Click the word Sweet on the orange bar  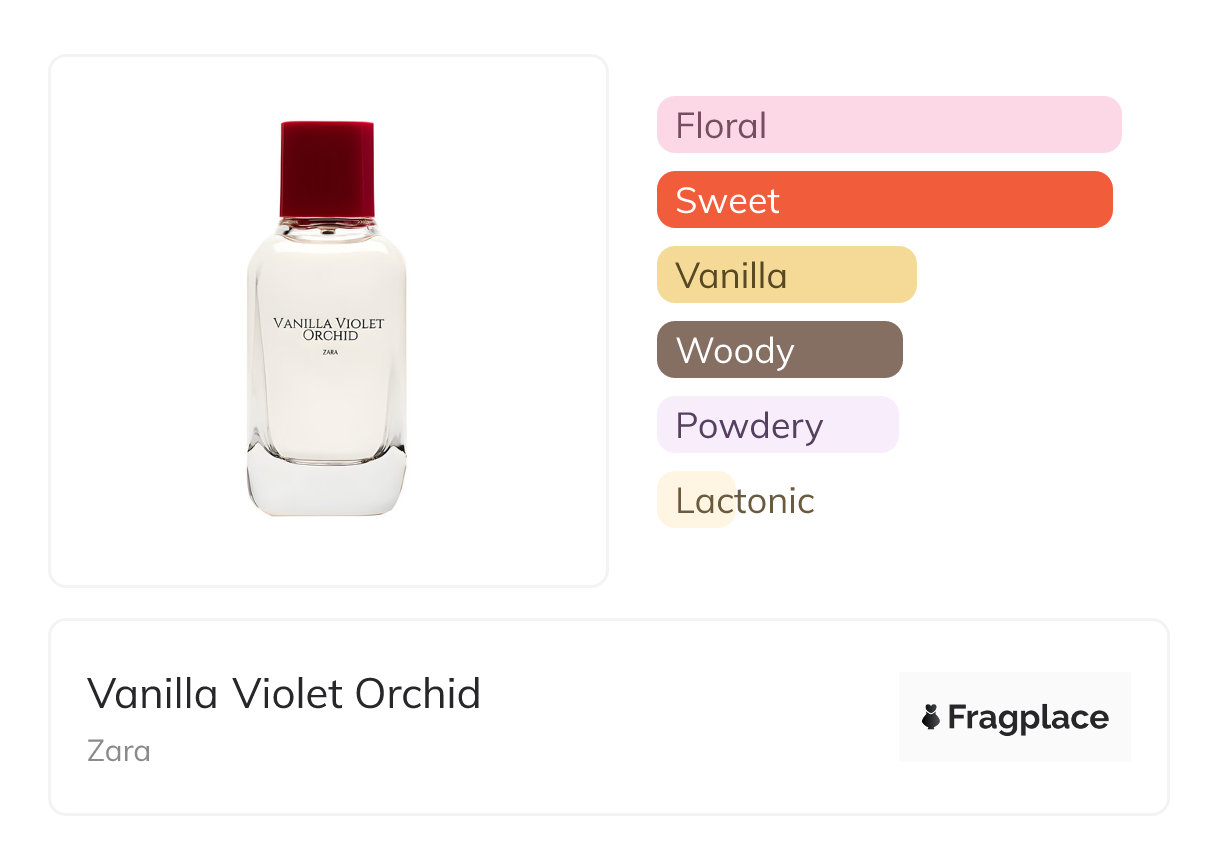pos(727,201)
